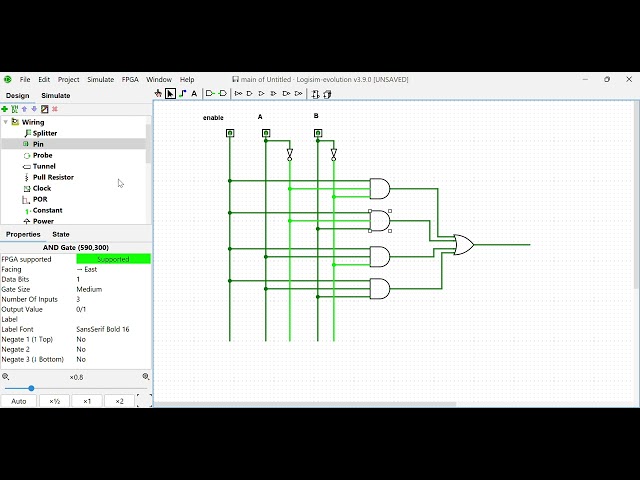The height and width of the screenshot is (480, 640).
Task: Click the zoom out magnifier icon
Action: (6, 377)
